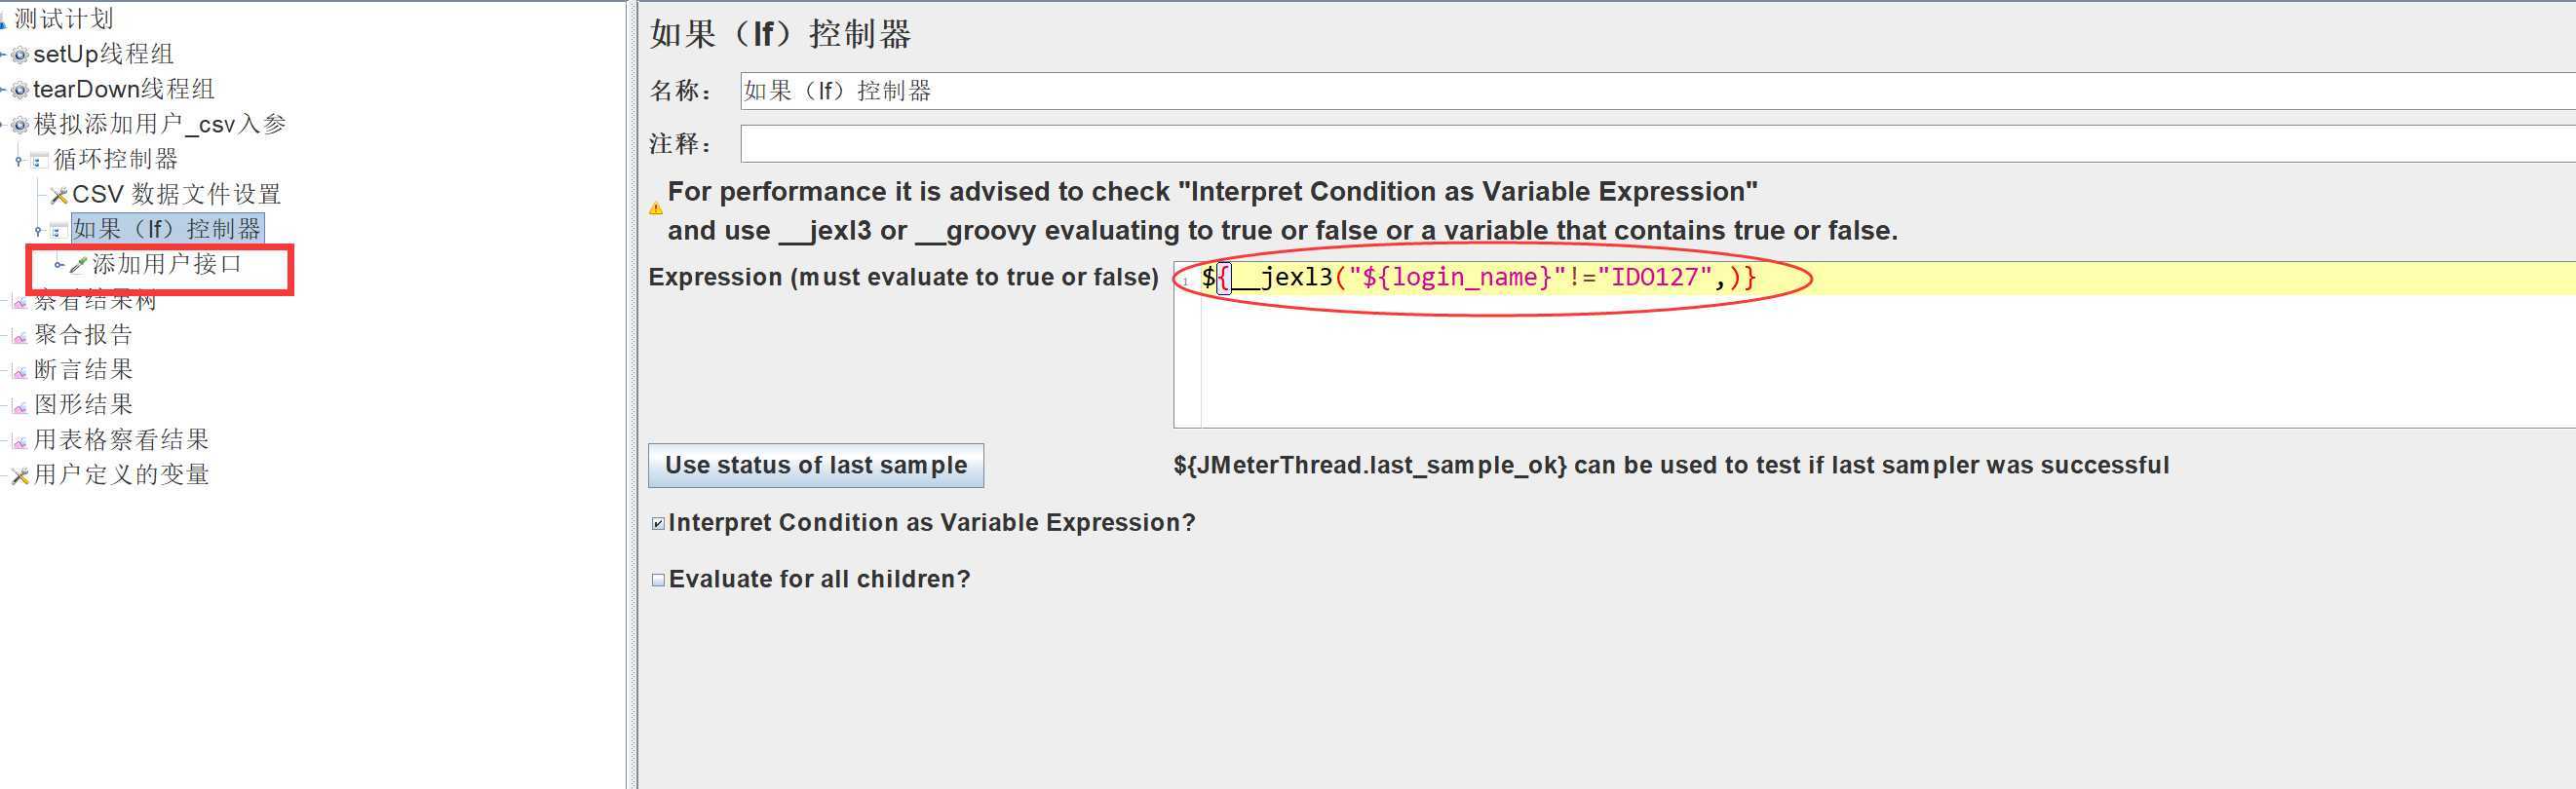Viewport: 2576px width, 789px height.
Task: Click the 添加用户接口 sampler pipette icon
Action: [x=78, y=265]
